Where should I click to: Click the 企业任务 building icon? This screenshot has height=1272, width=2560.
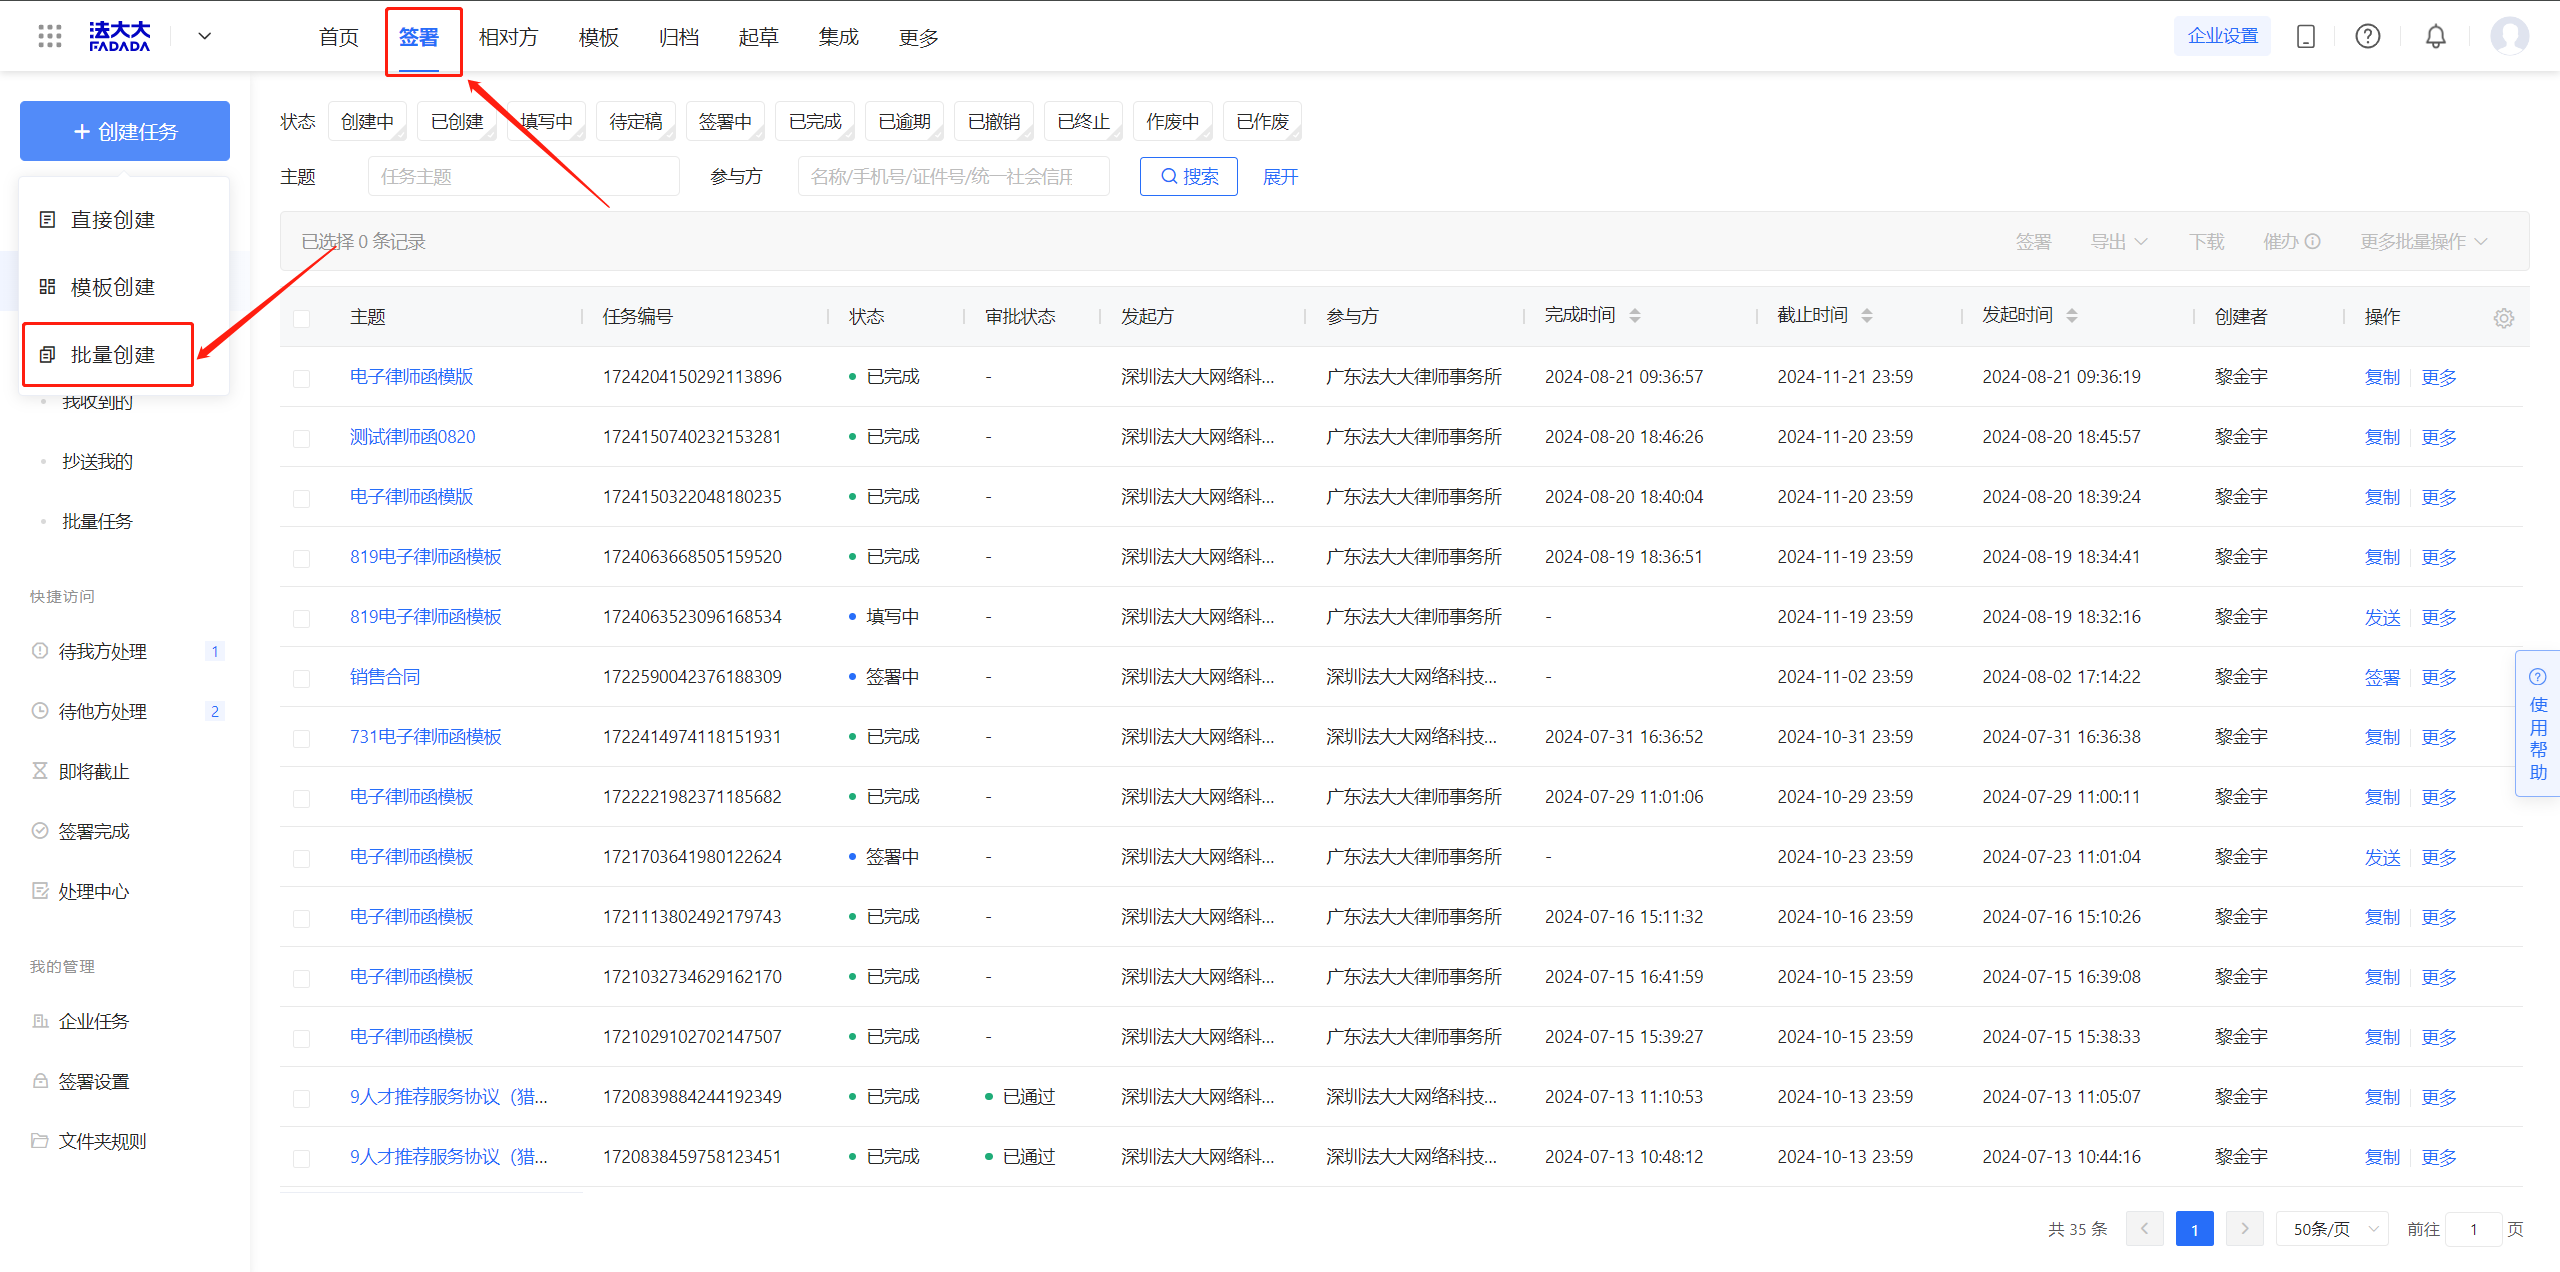coord(40,1021)
